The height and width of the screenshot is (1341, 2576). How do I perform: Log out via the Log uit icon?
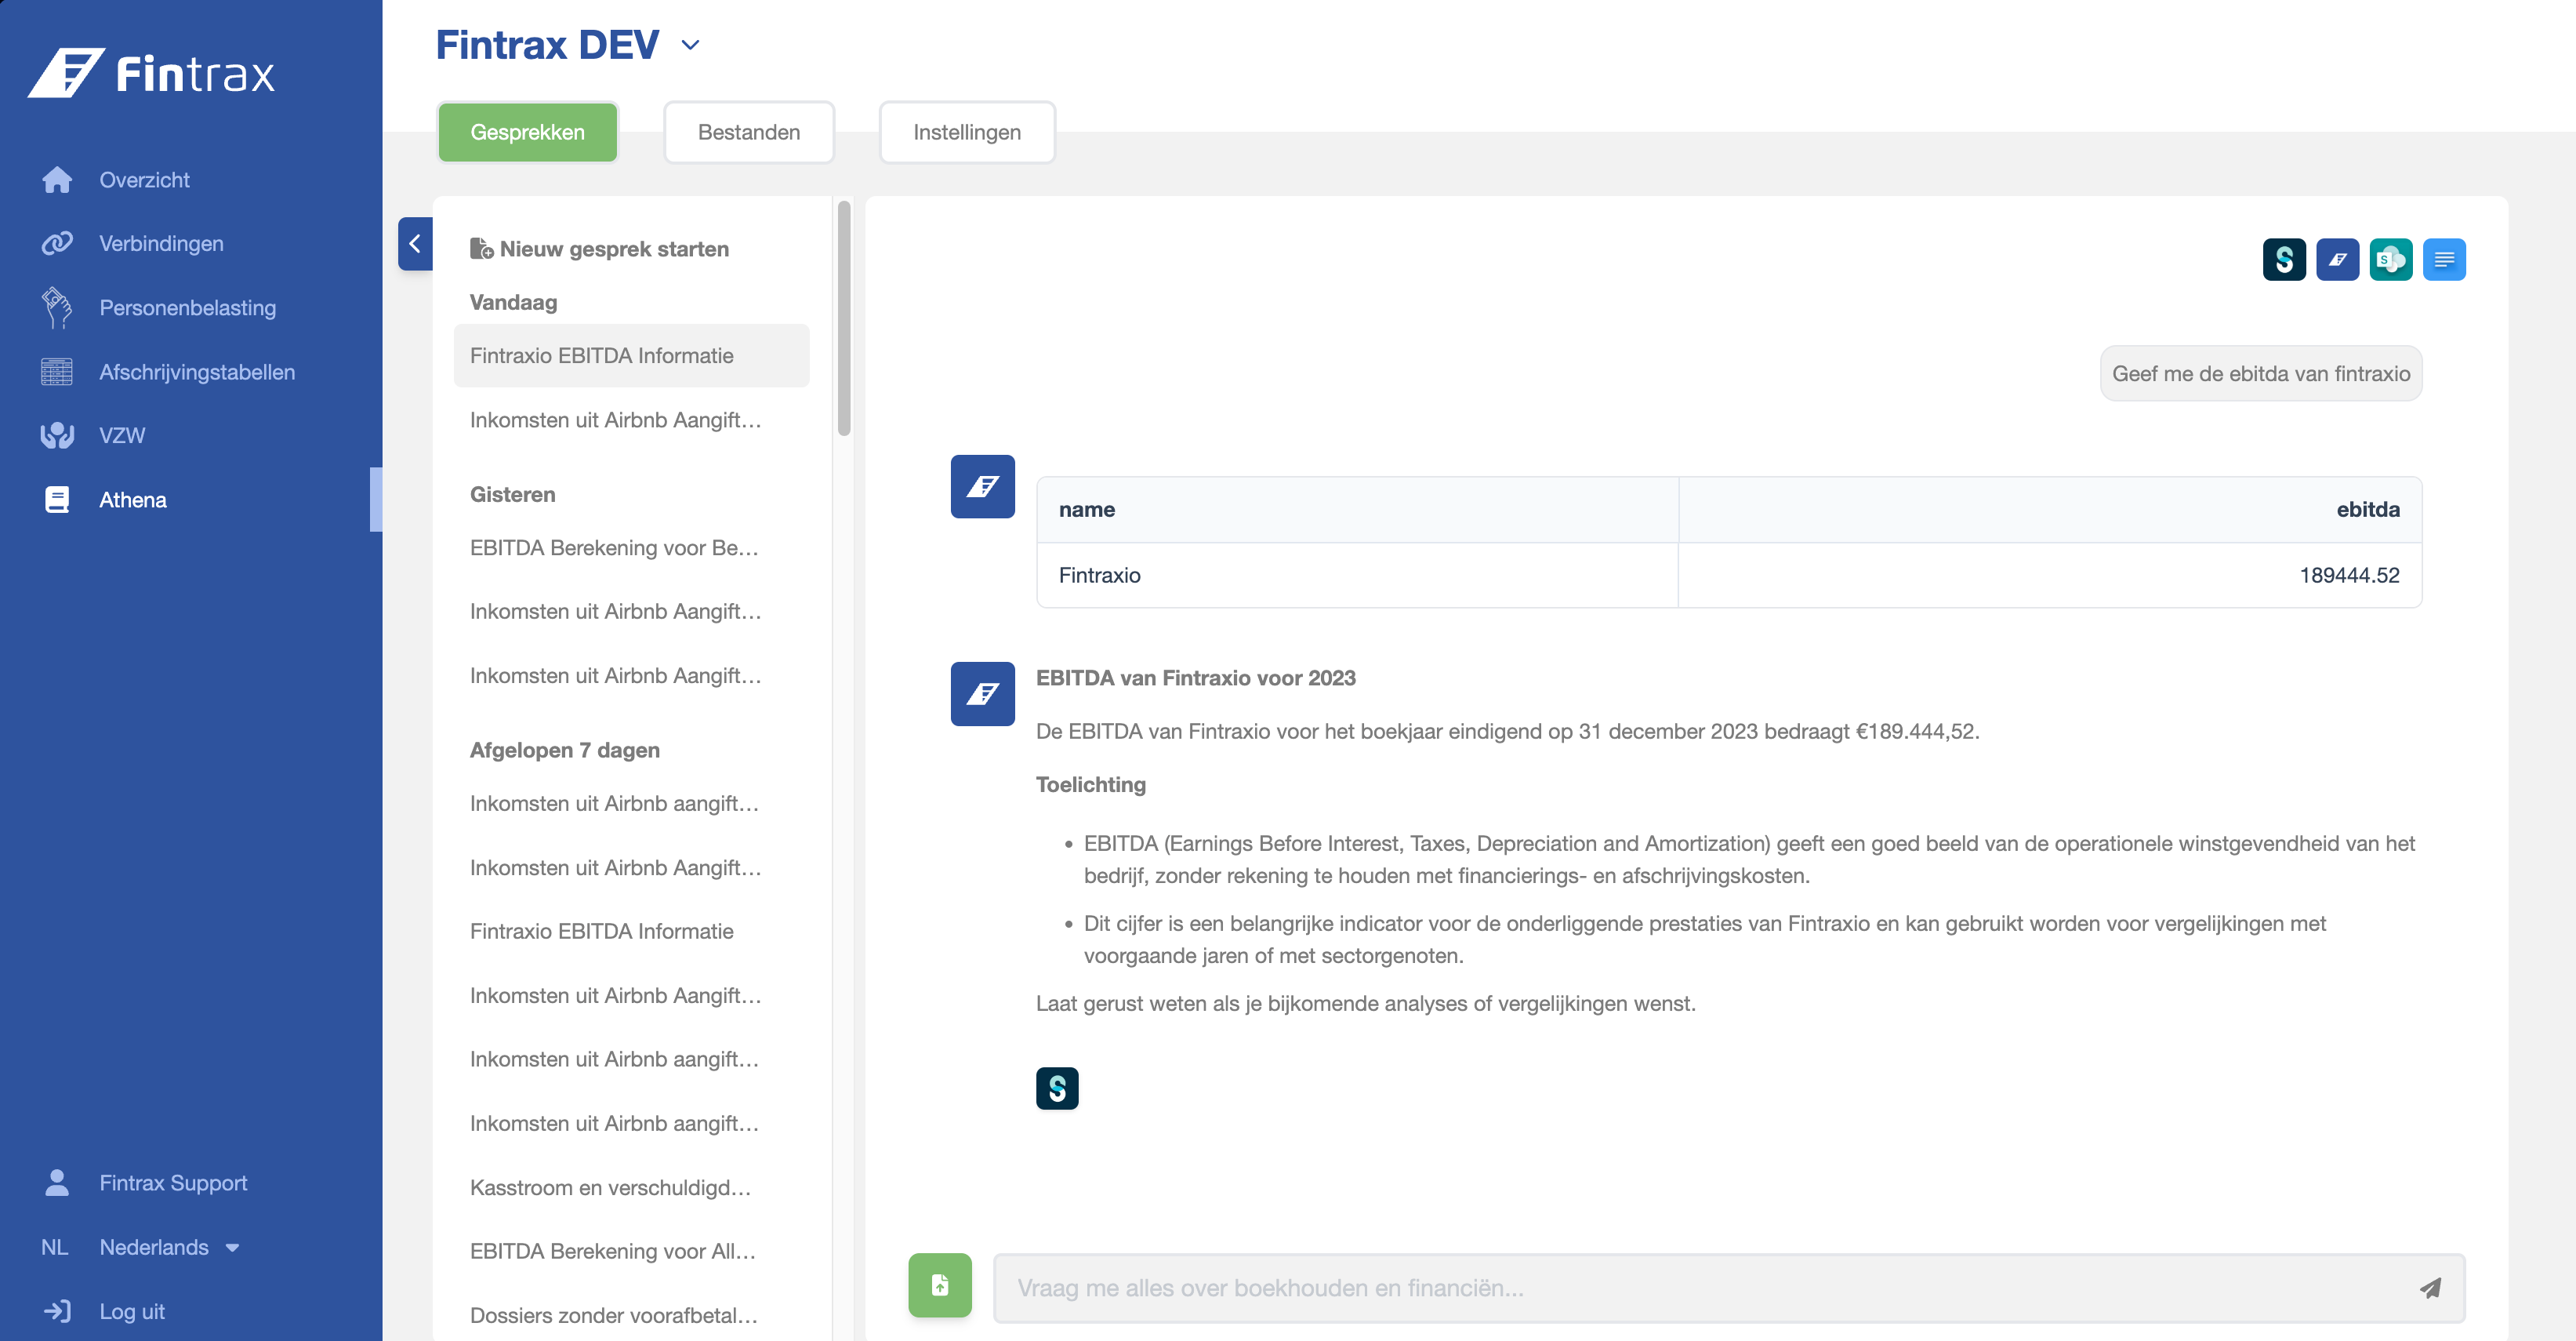point(57,1311)
